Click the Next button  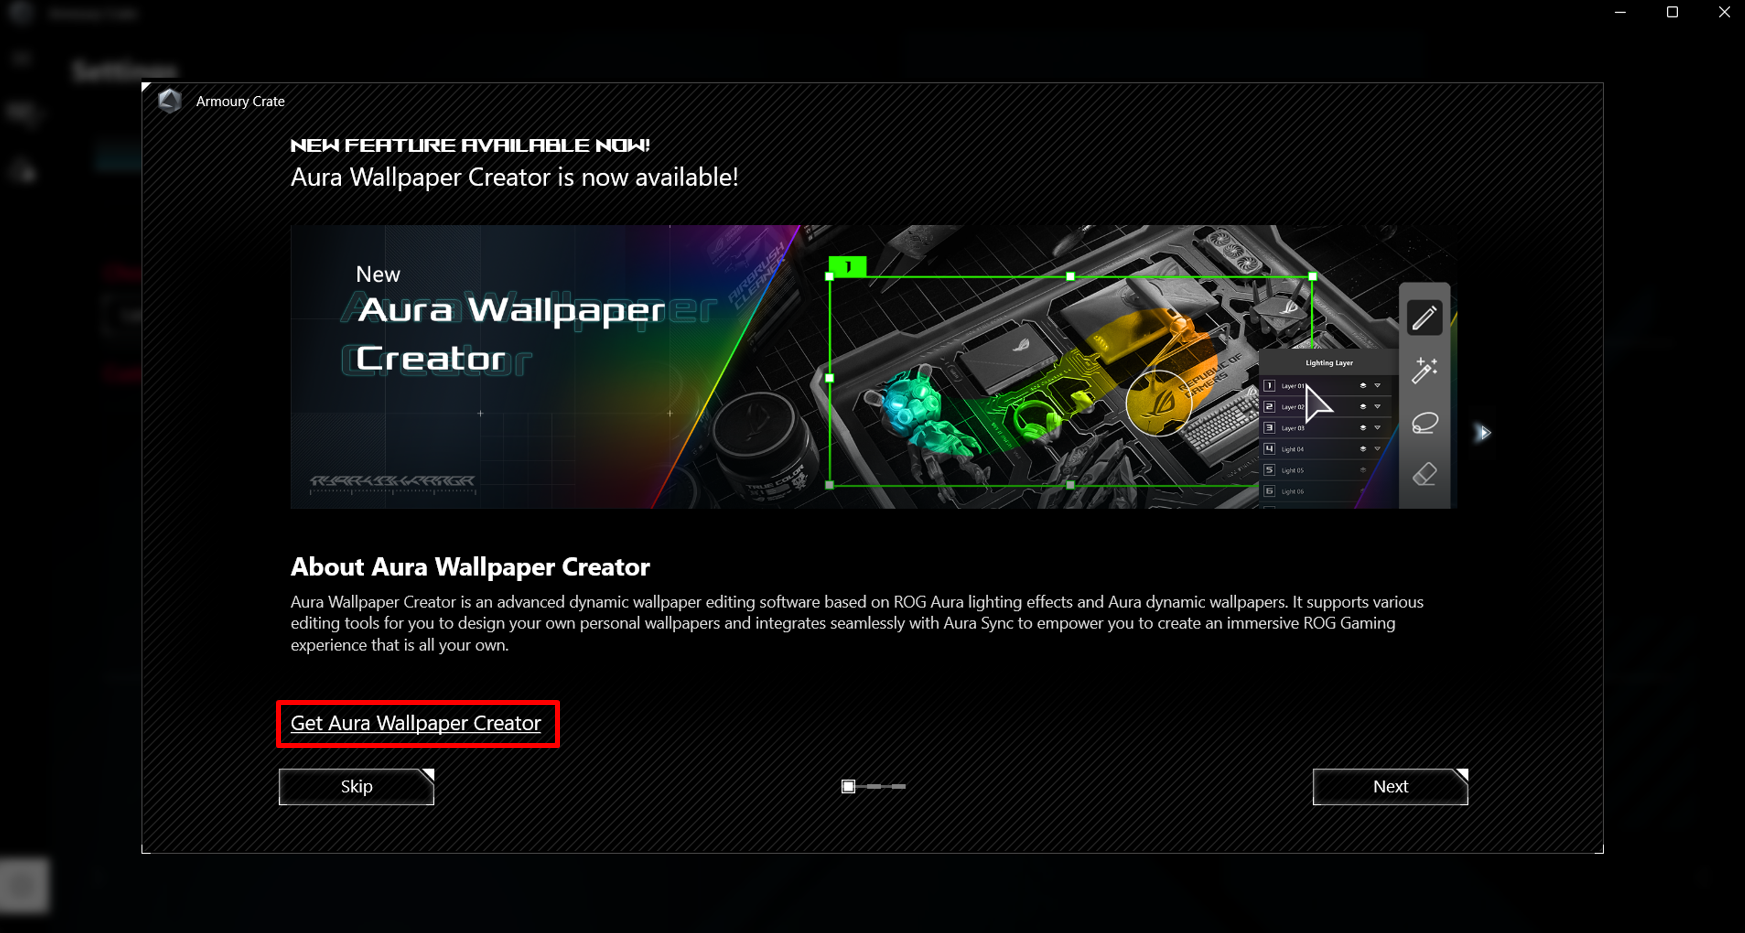pyautogui.click(x=1390, y=786)
